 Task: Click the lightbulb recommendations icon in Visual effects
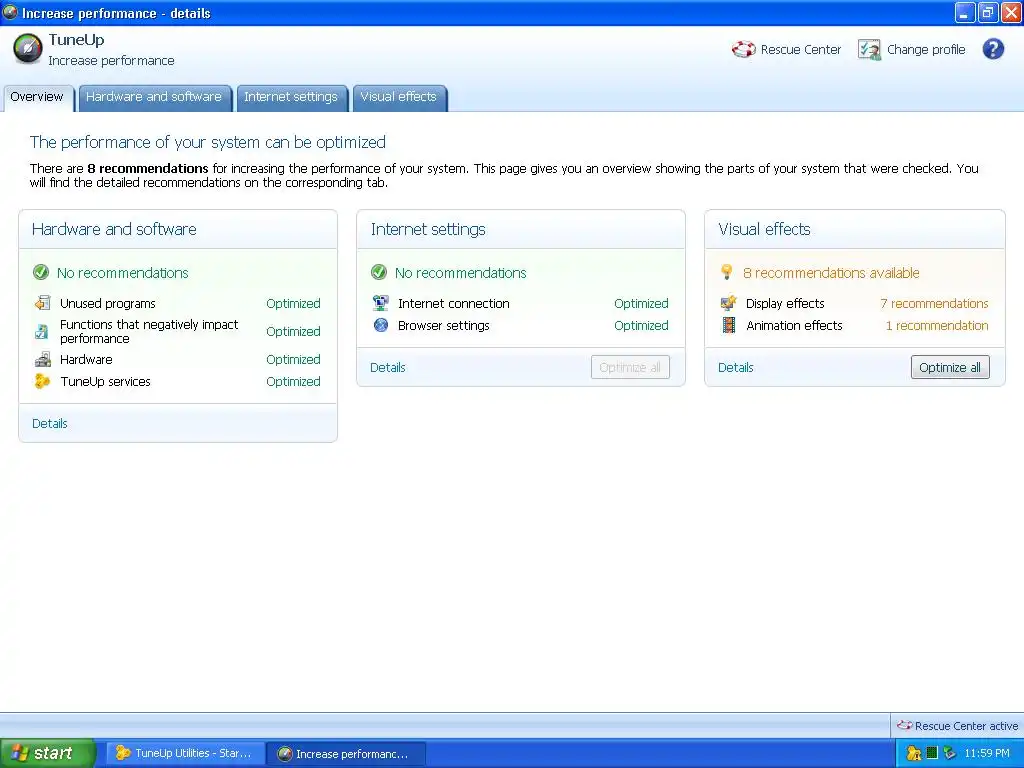726,272
